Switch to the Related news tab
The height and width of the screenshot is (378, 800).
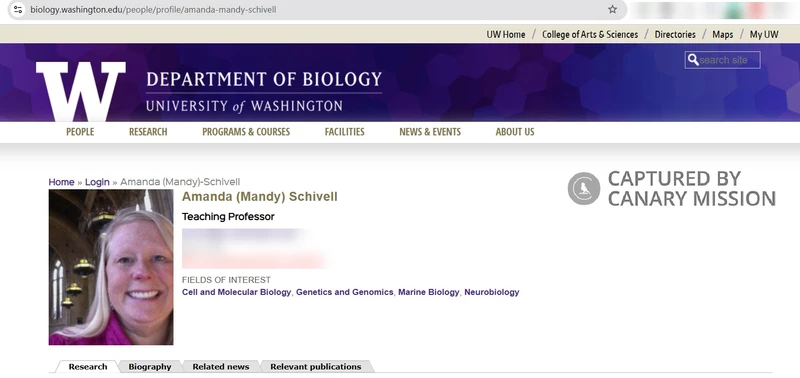(221, 367)
